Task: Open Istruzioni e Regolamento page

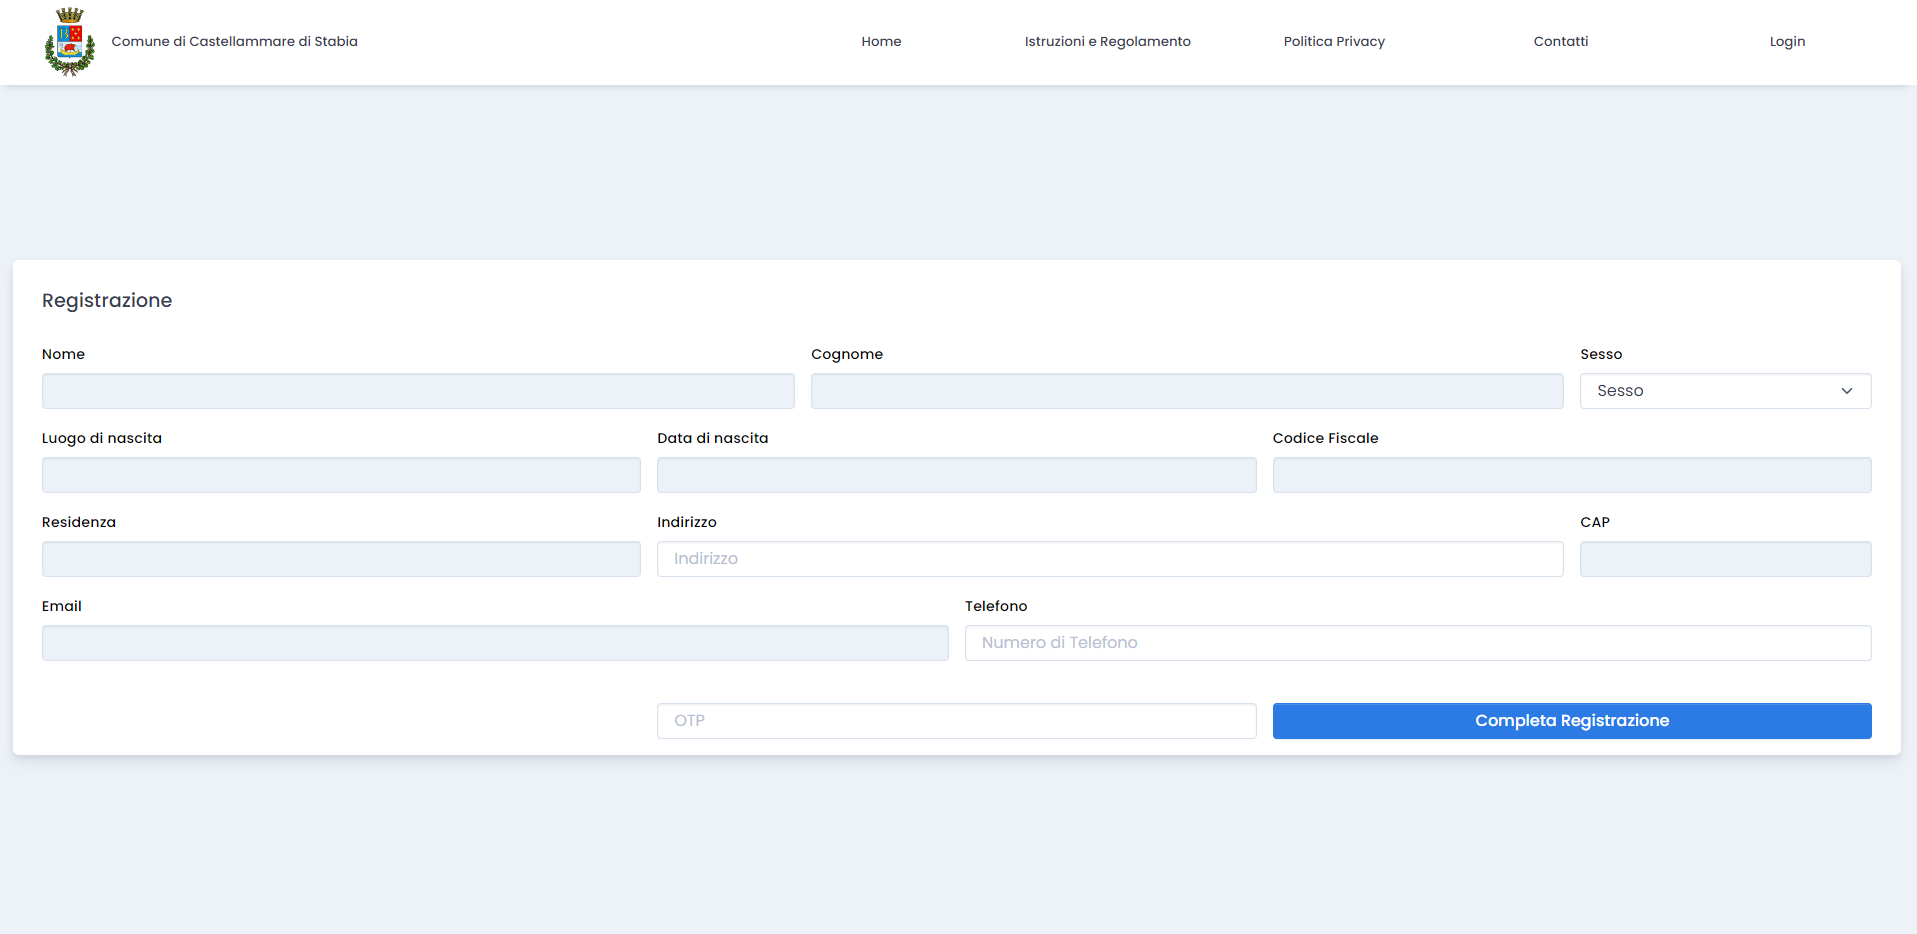Action: pos(1107,42)
